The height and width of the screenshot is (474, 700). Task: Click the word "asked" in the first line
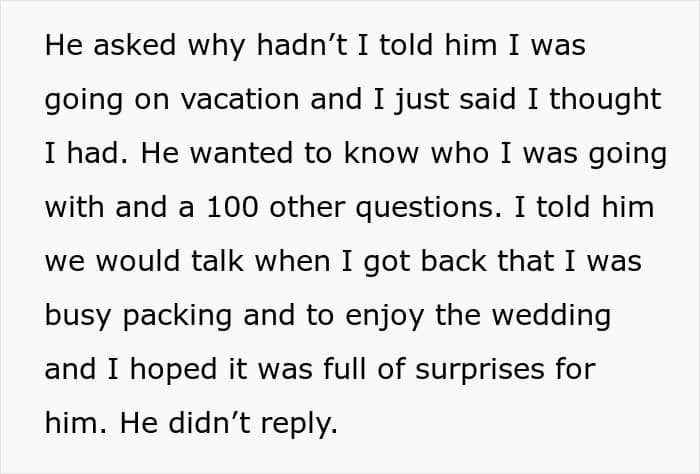click(134, 45)
